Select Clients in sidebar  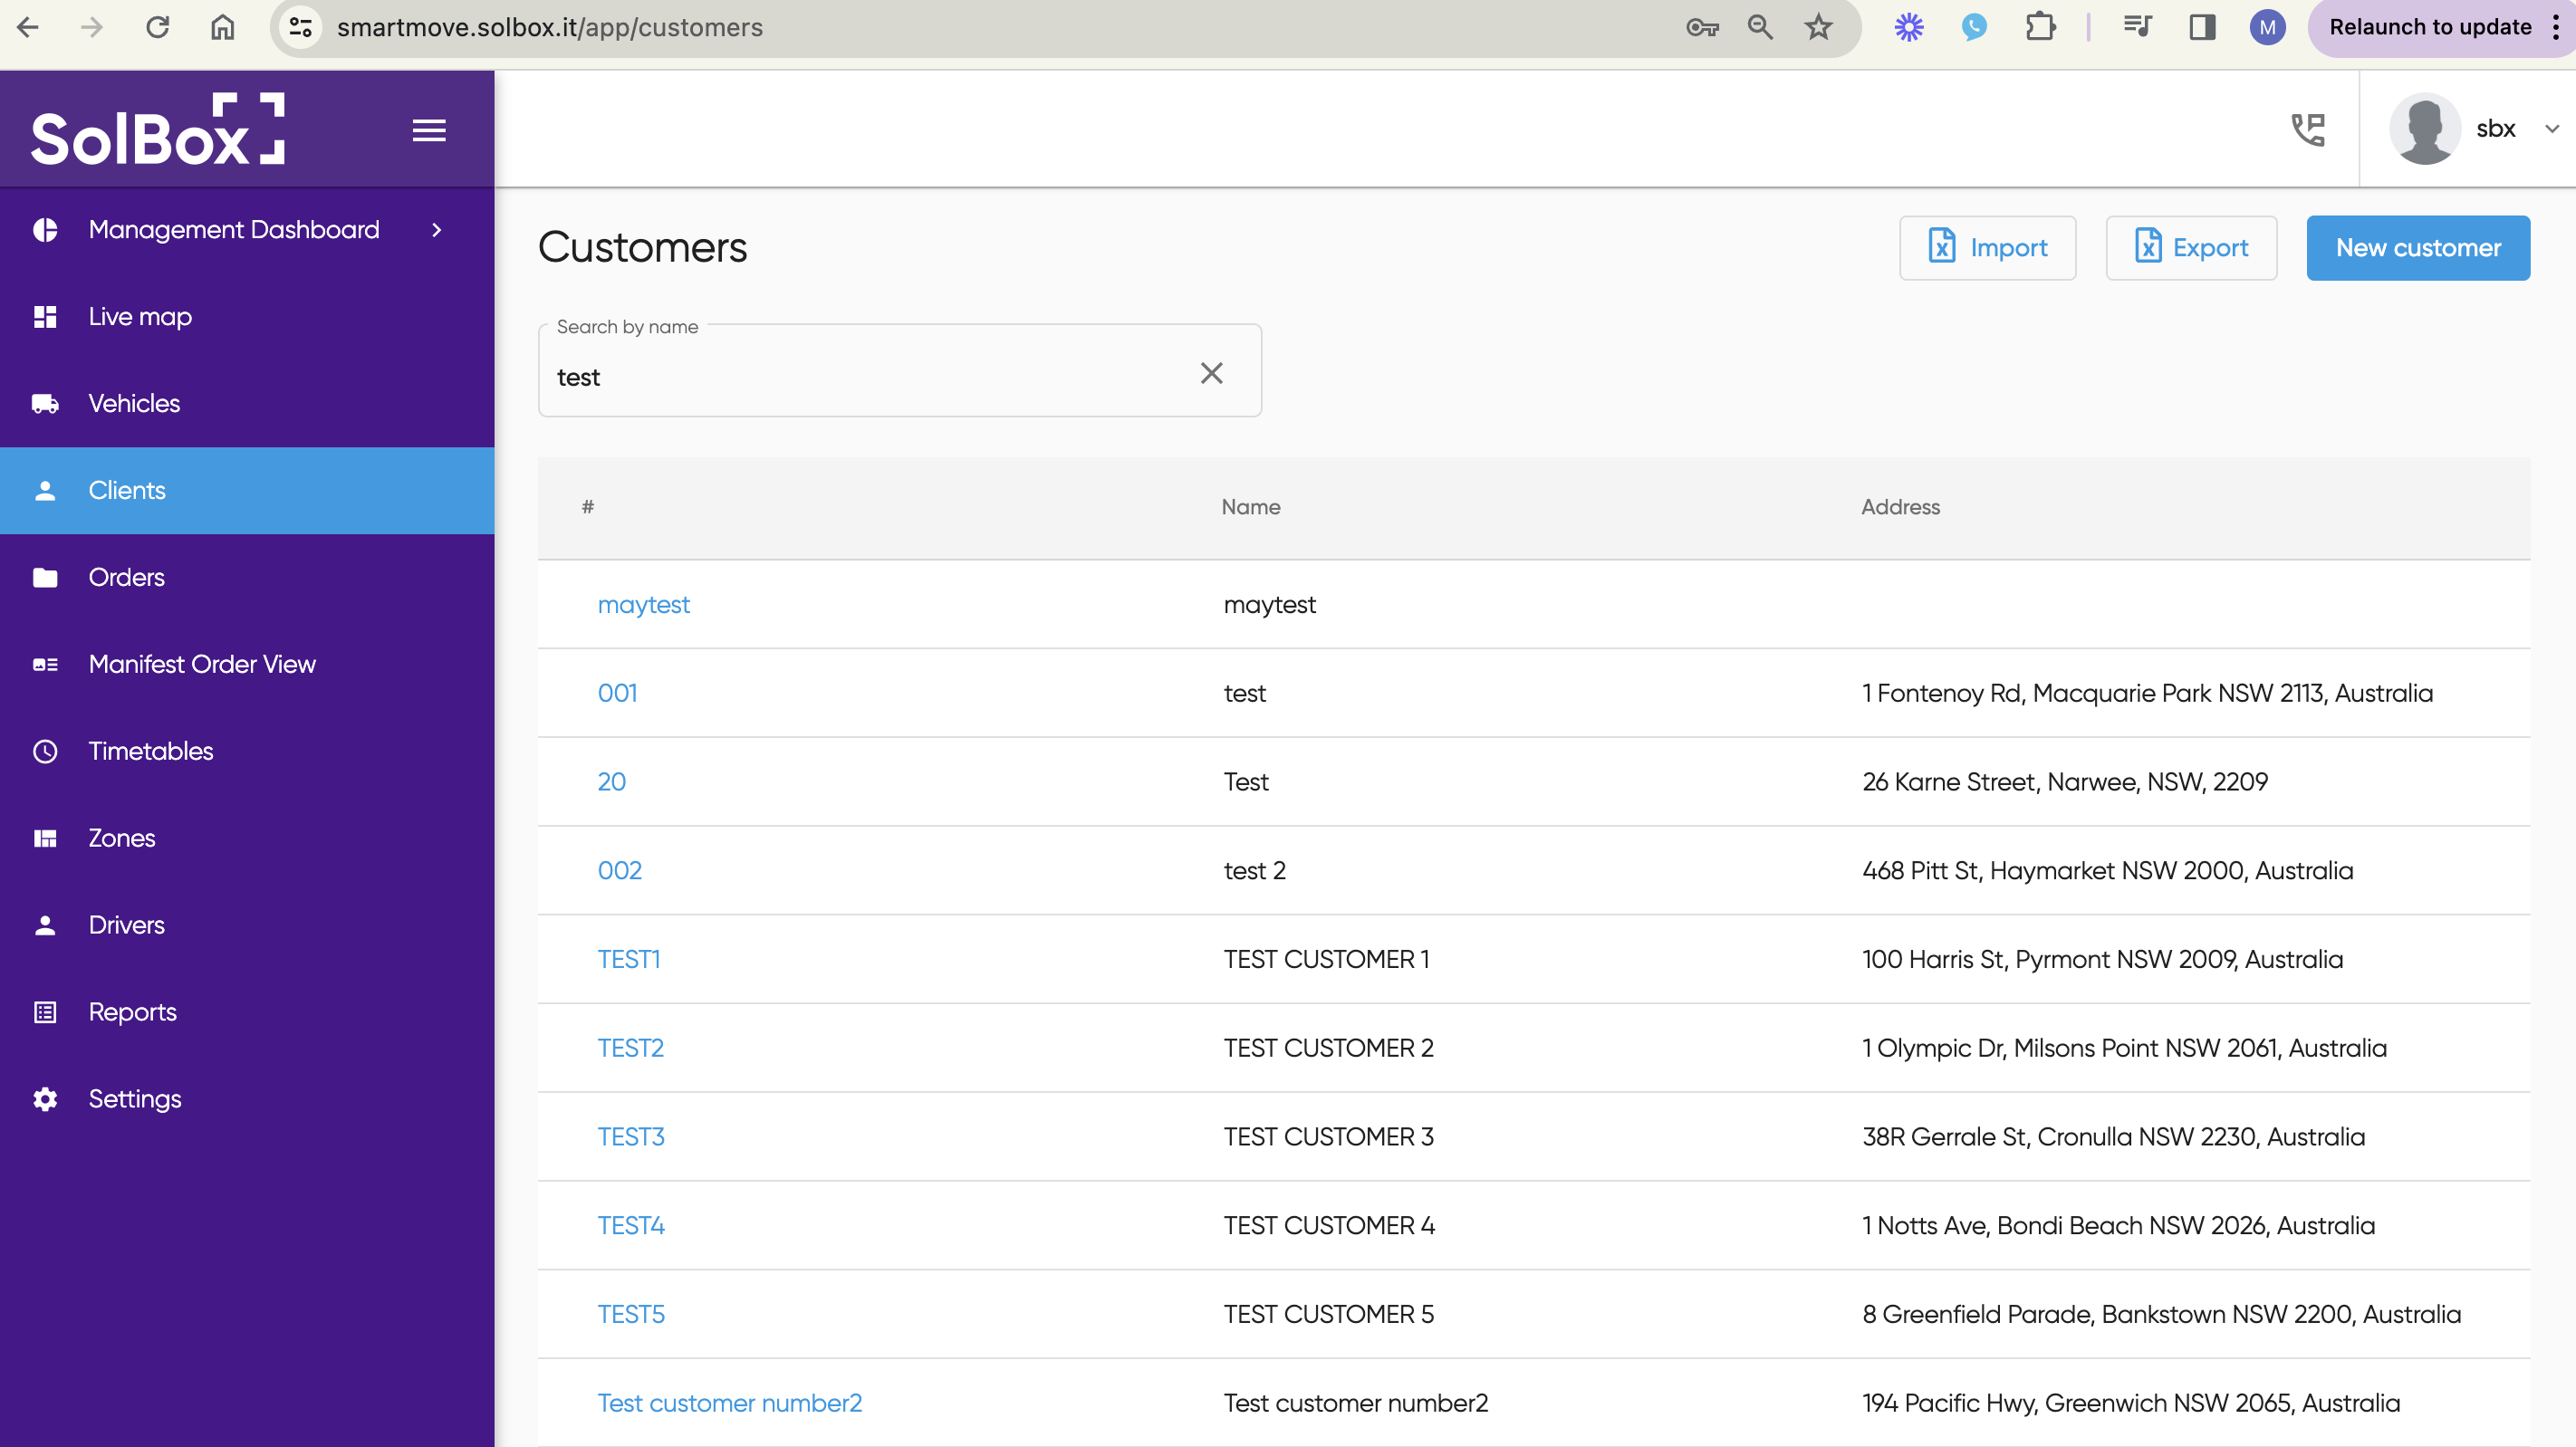click(x=247, y=491)
